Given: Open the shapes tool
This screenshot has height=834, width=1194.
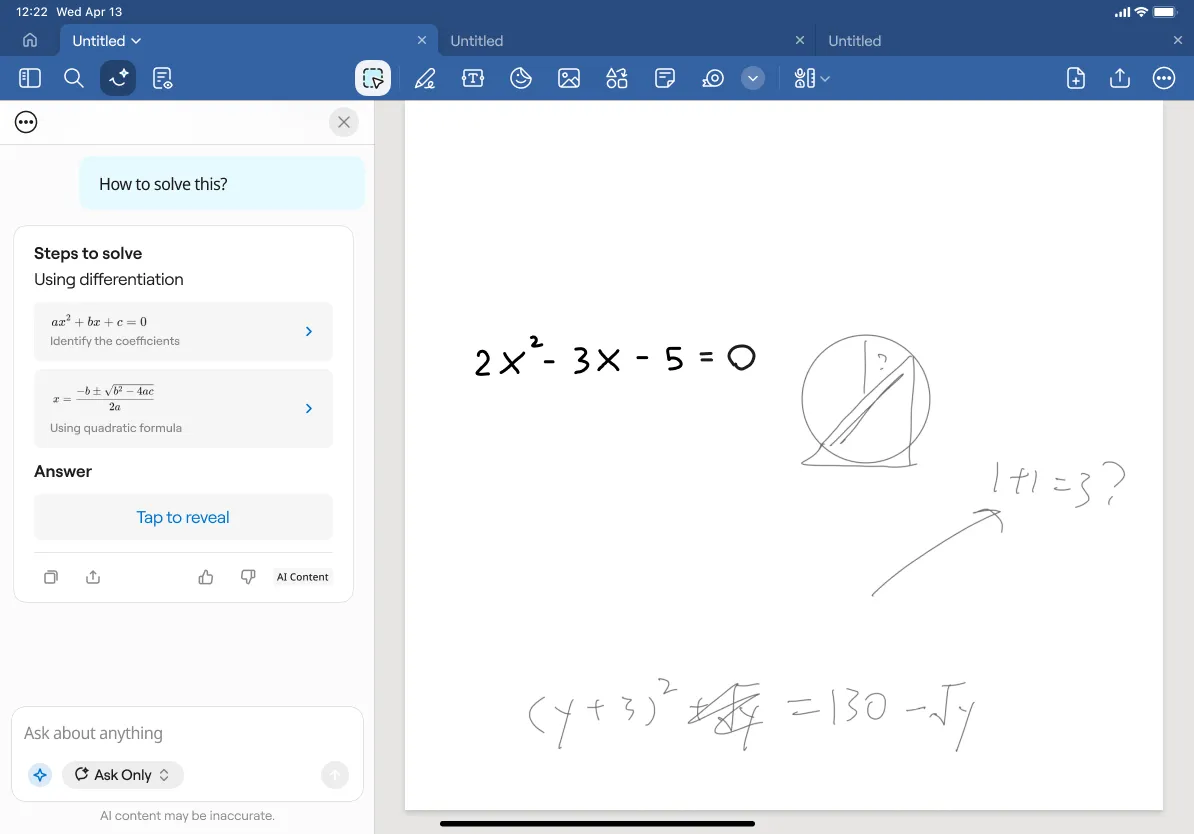Looking at the screenshot, I should click(617, 78).
